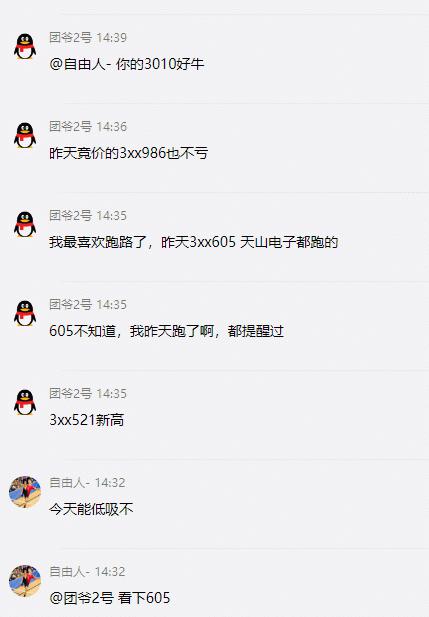This screenshot has height=617, width=429.
Task: Click penguin avatar beside 14:36 message
Action: coord(25,135)
